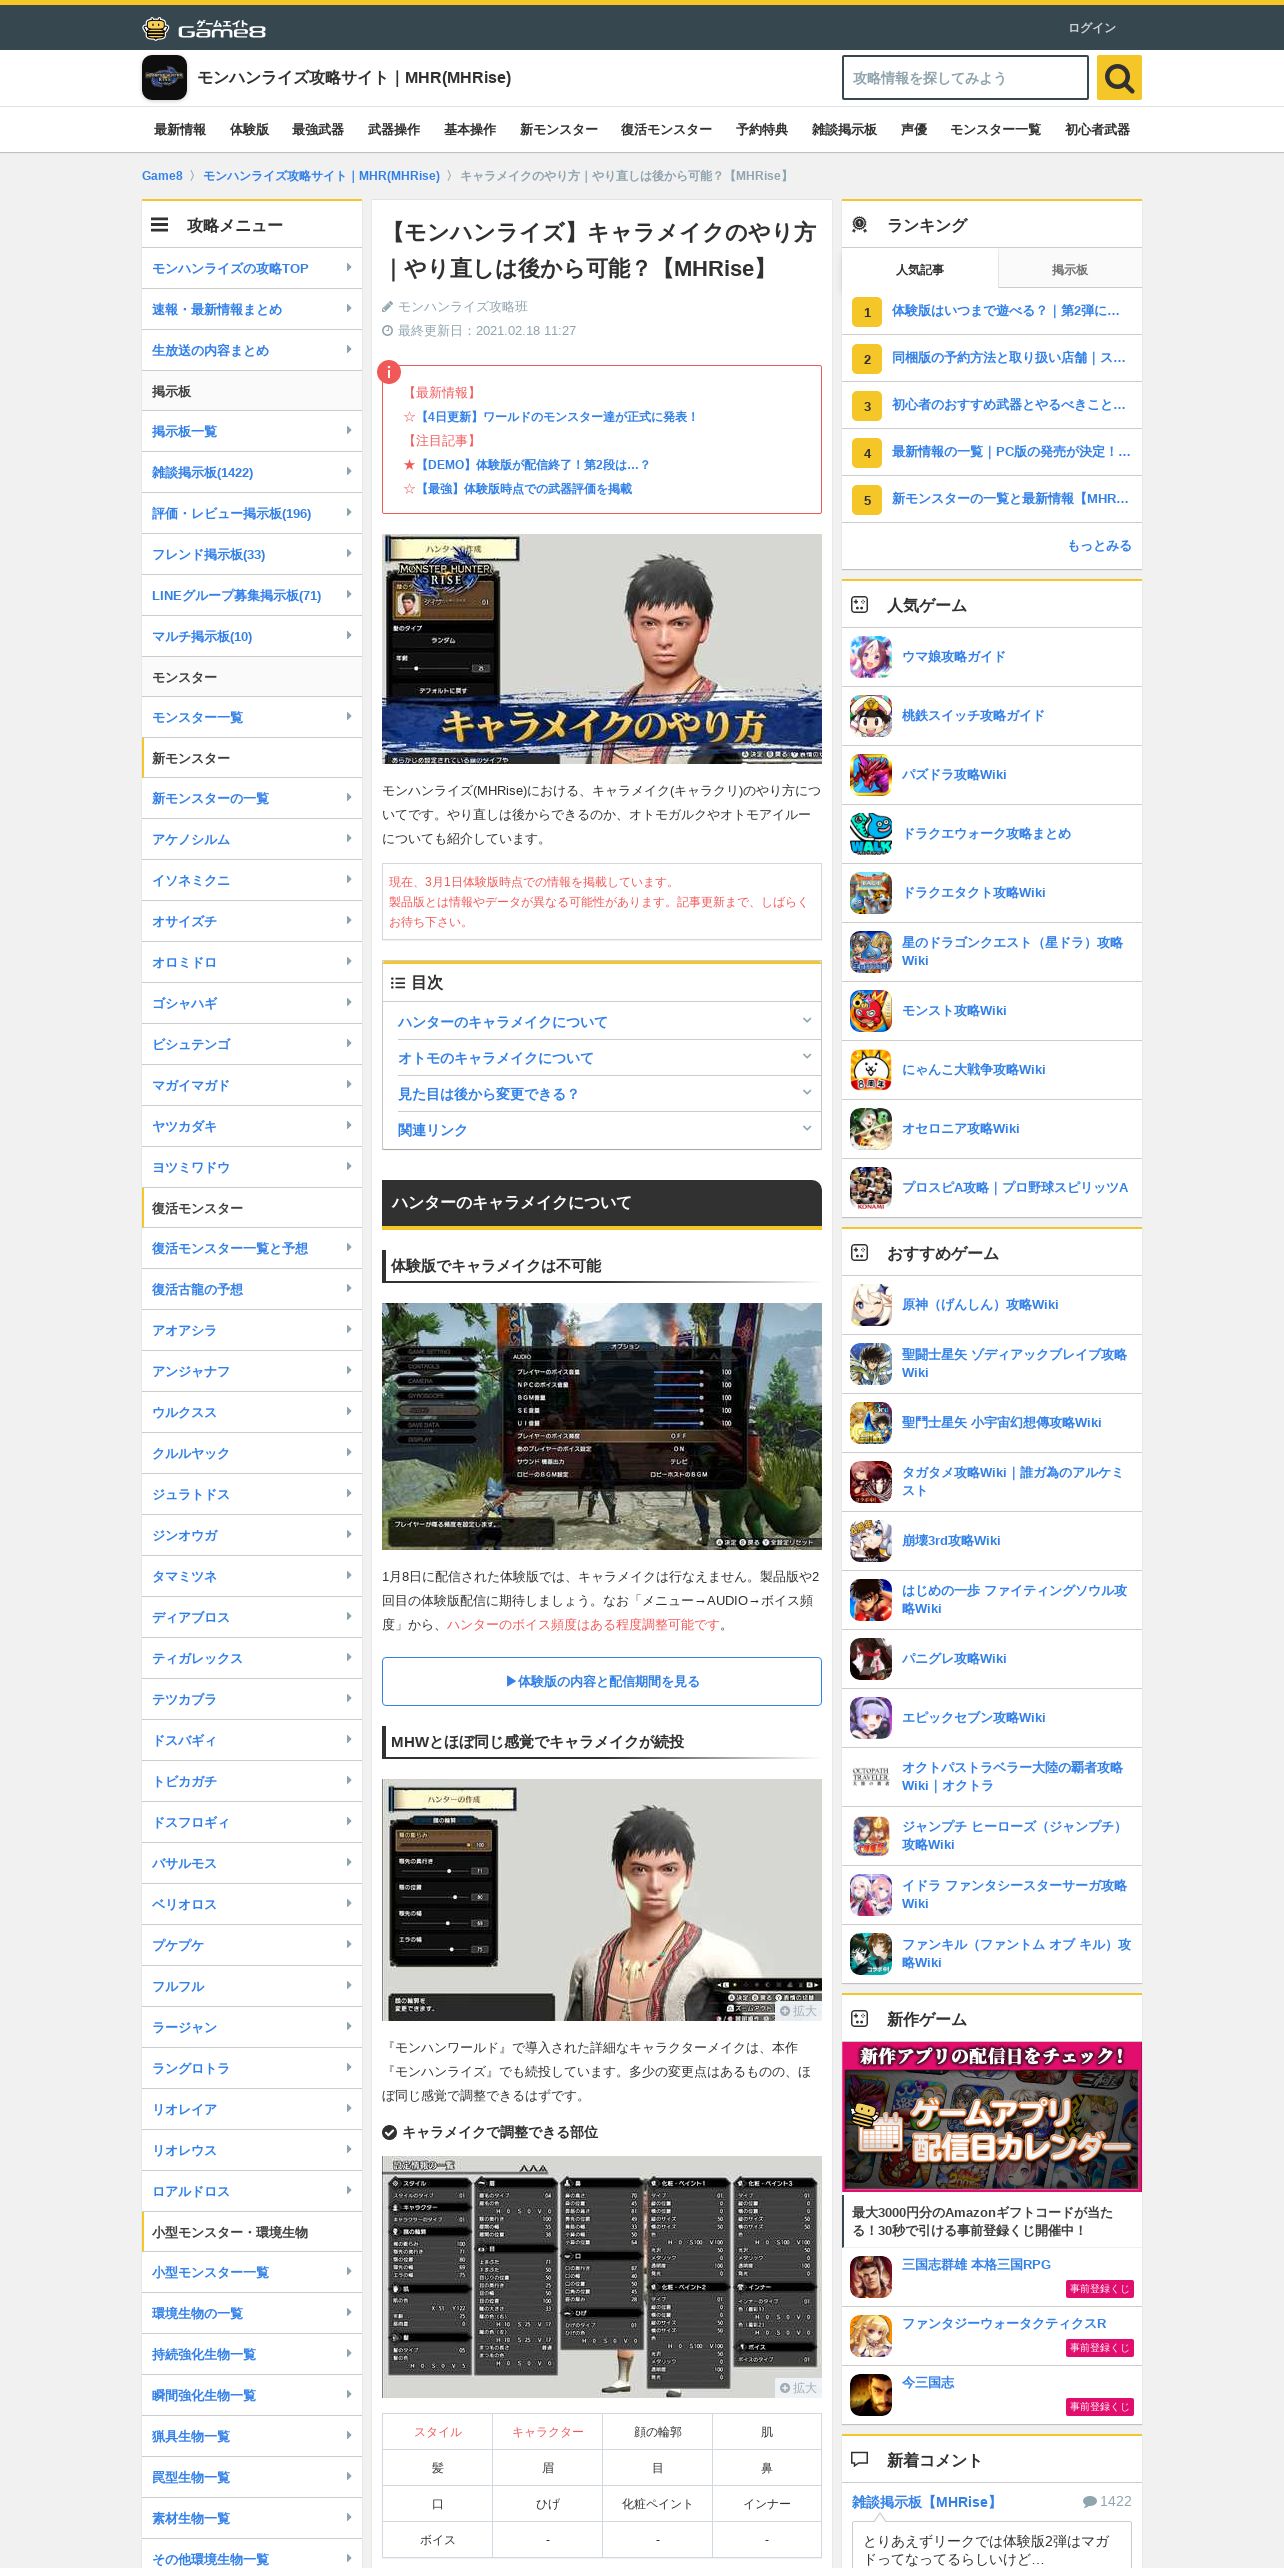Click the Monster Hunter Rise site icon

[x=164, y=78]
